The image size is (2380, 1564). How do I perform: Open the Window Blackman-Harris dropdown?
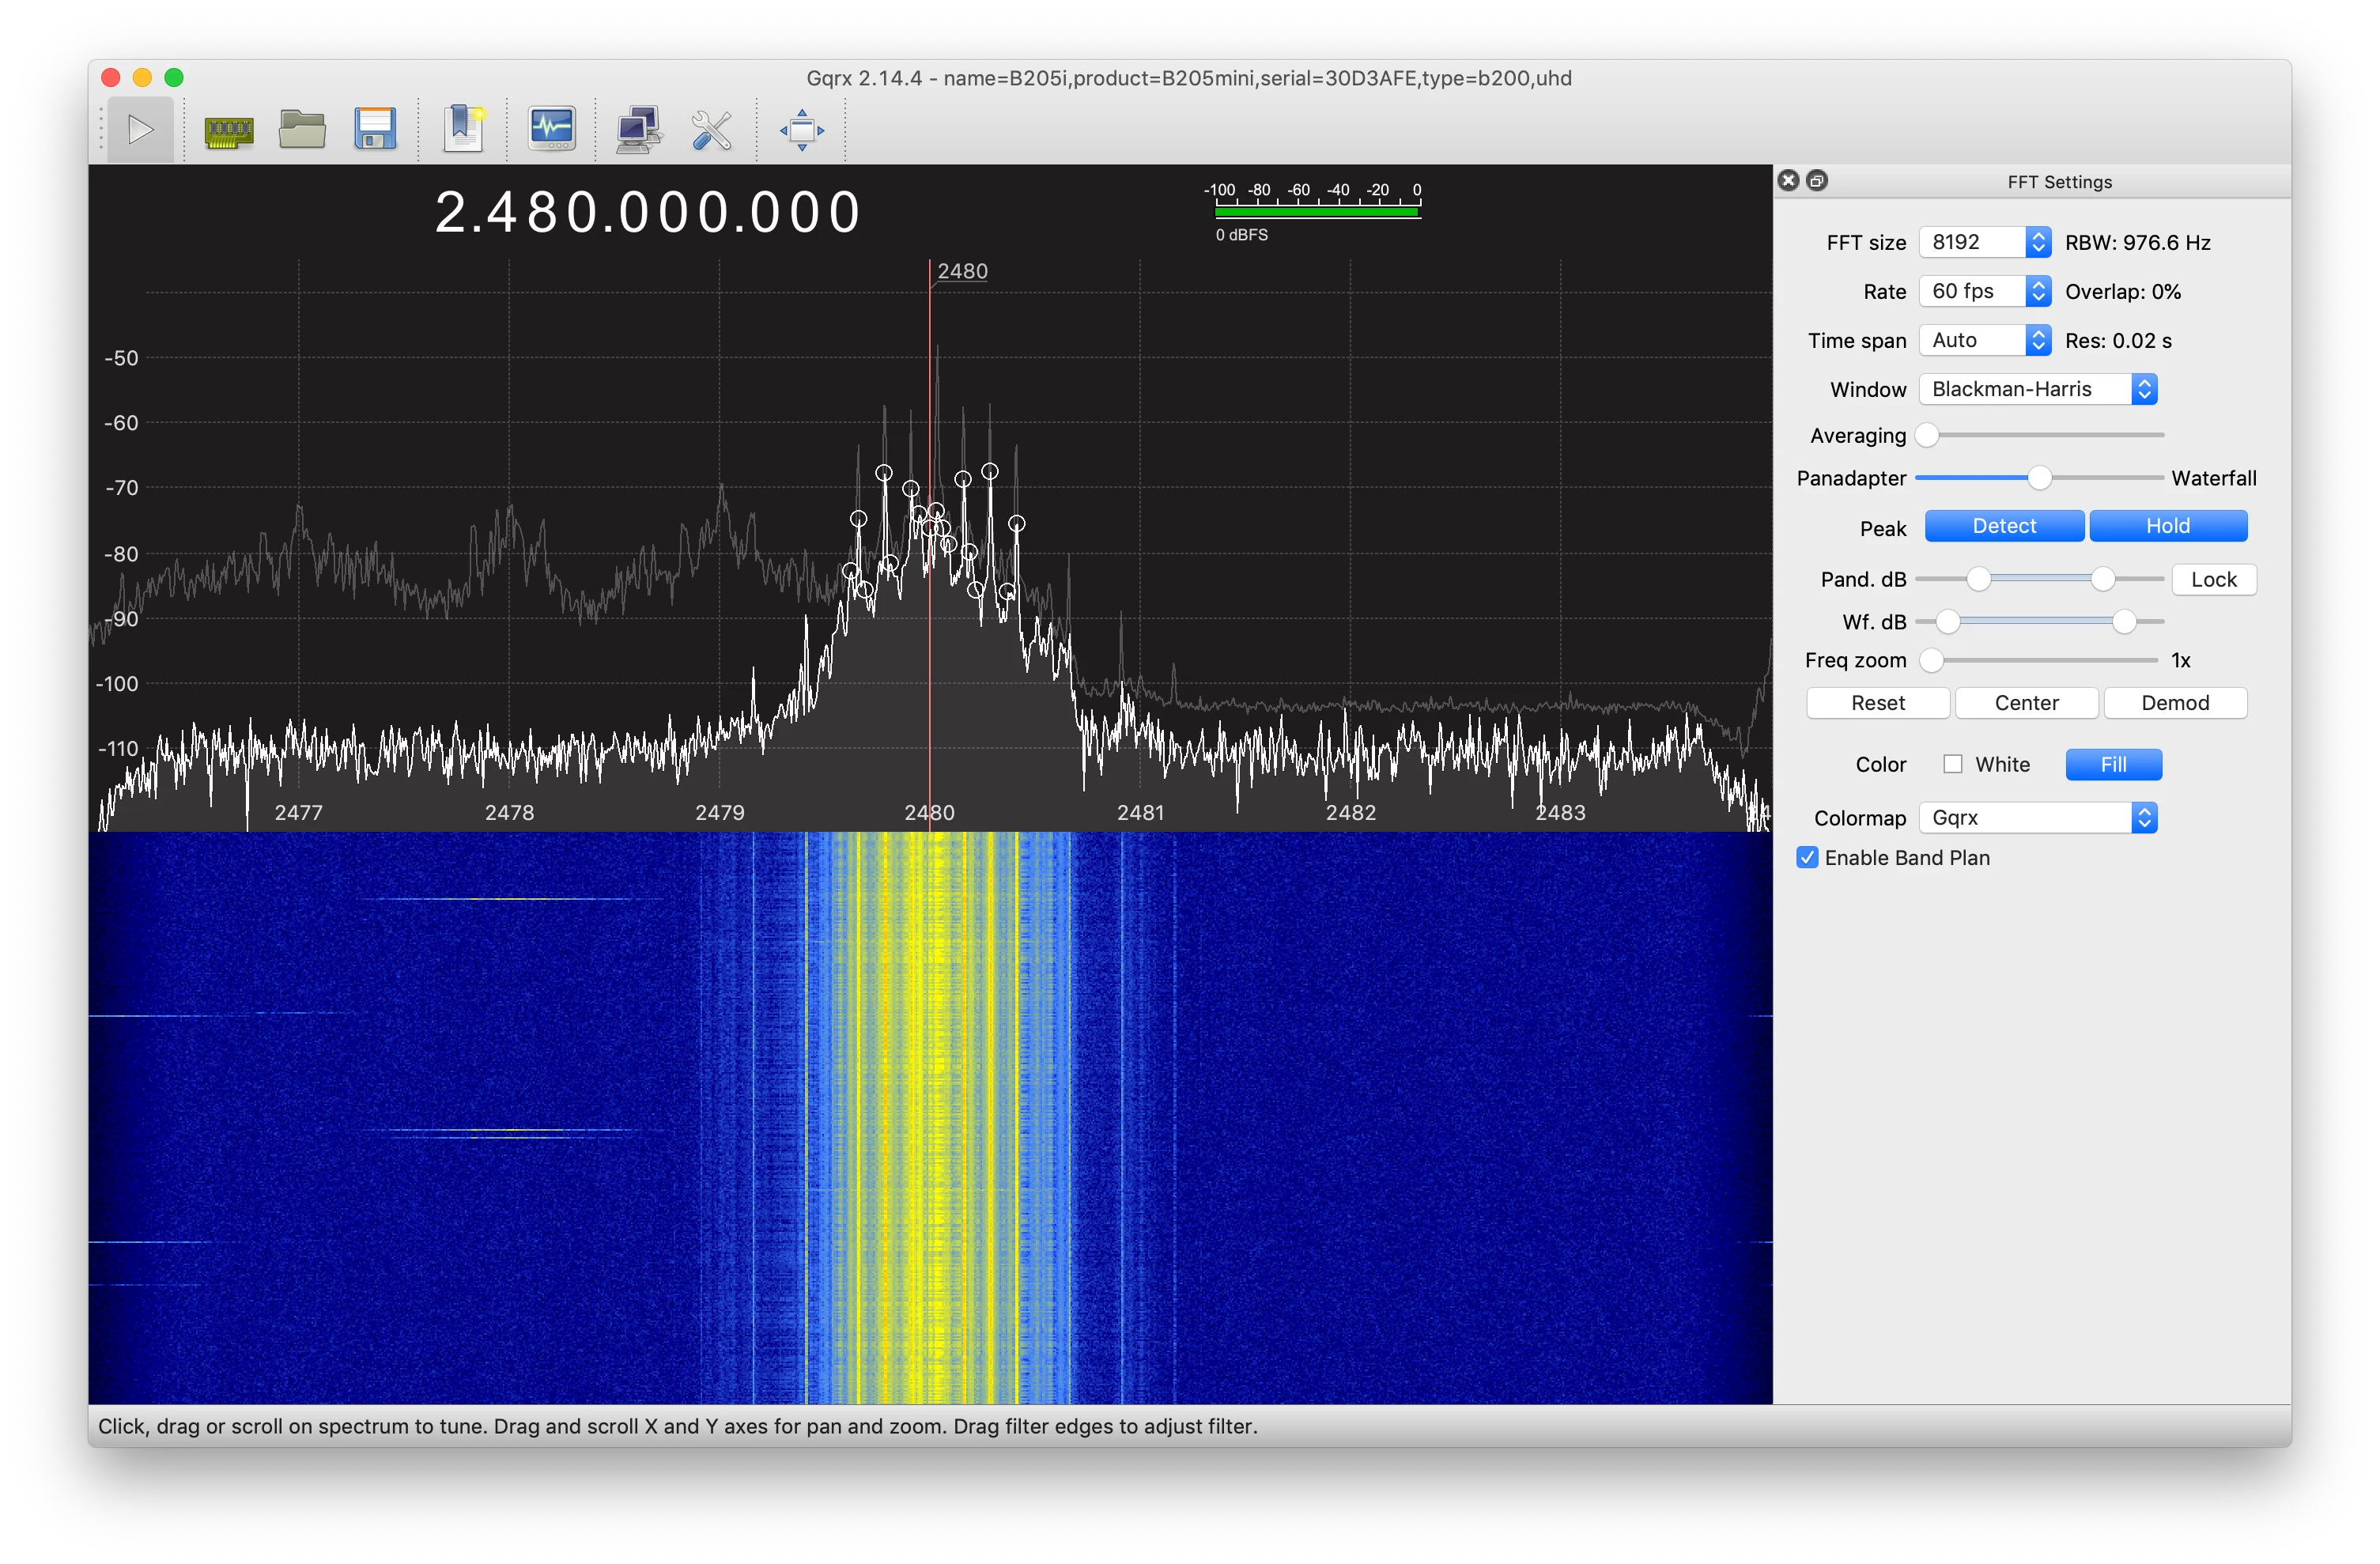click(2037, 389)
